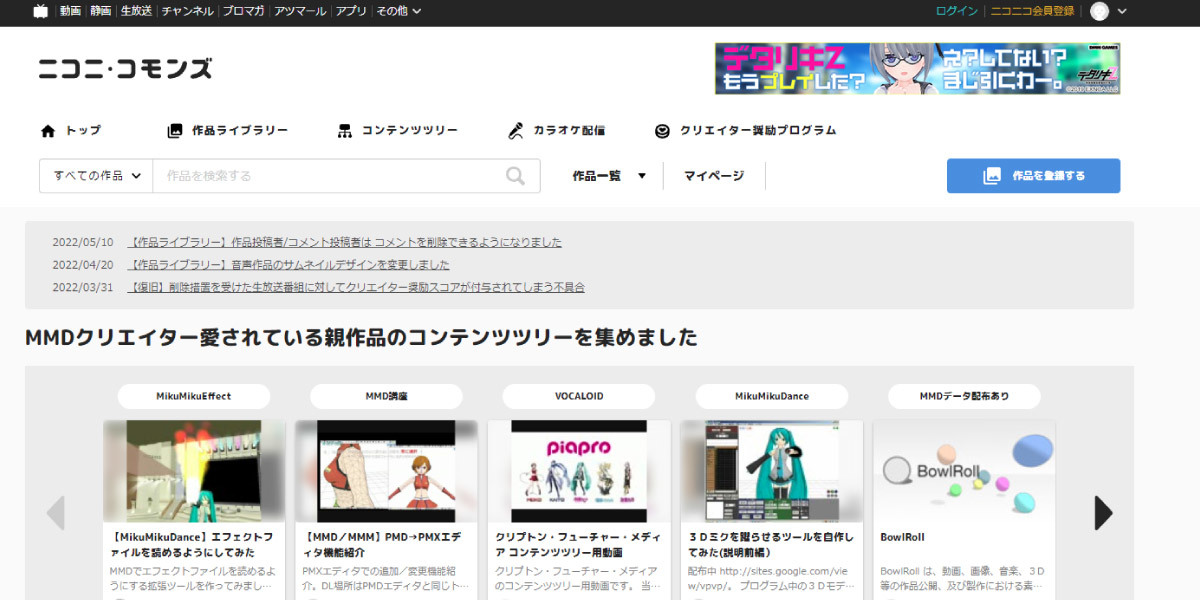Open the デタリキZ banner advertisement

[x=917, y=68]
